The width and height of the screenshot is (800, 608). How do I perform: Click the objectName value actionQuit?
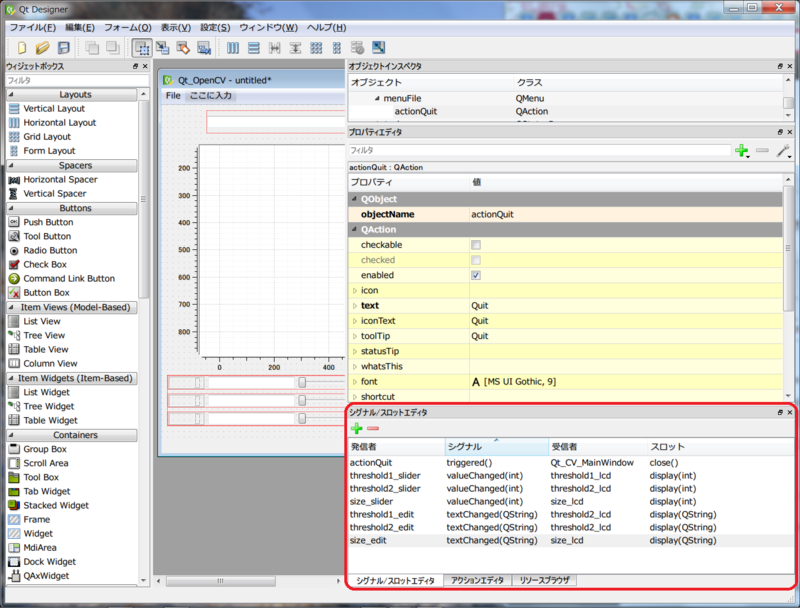tap(626, 215)
